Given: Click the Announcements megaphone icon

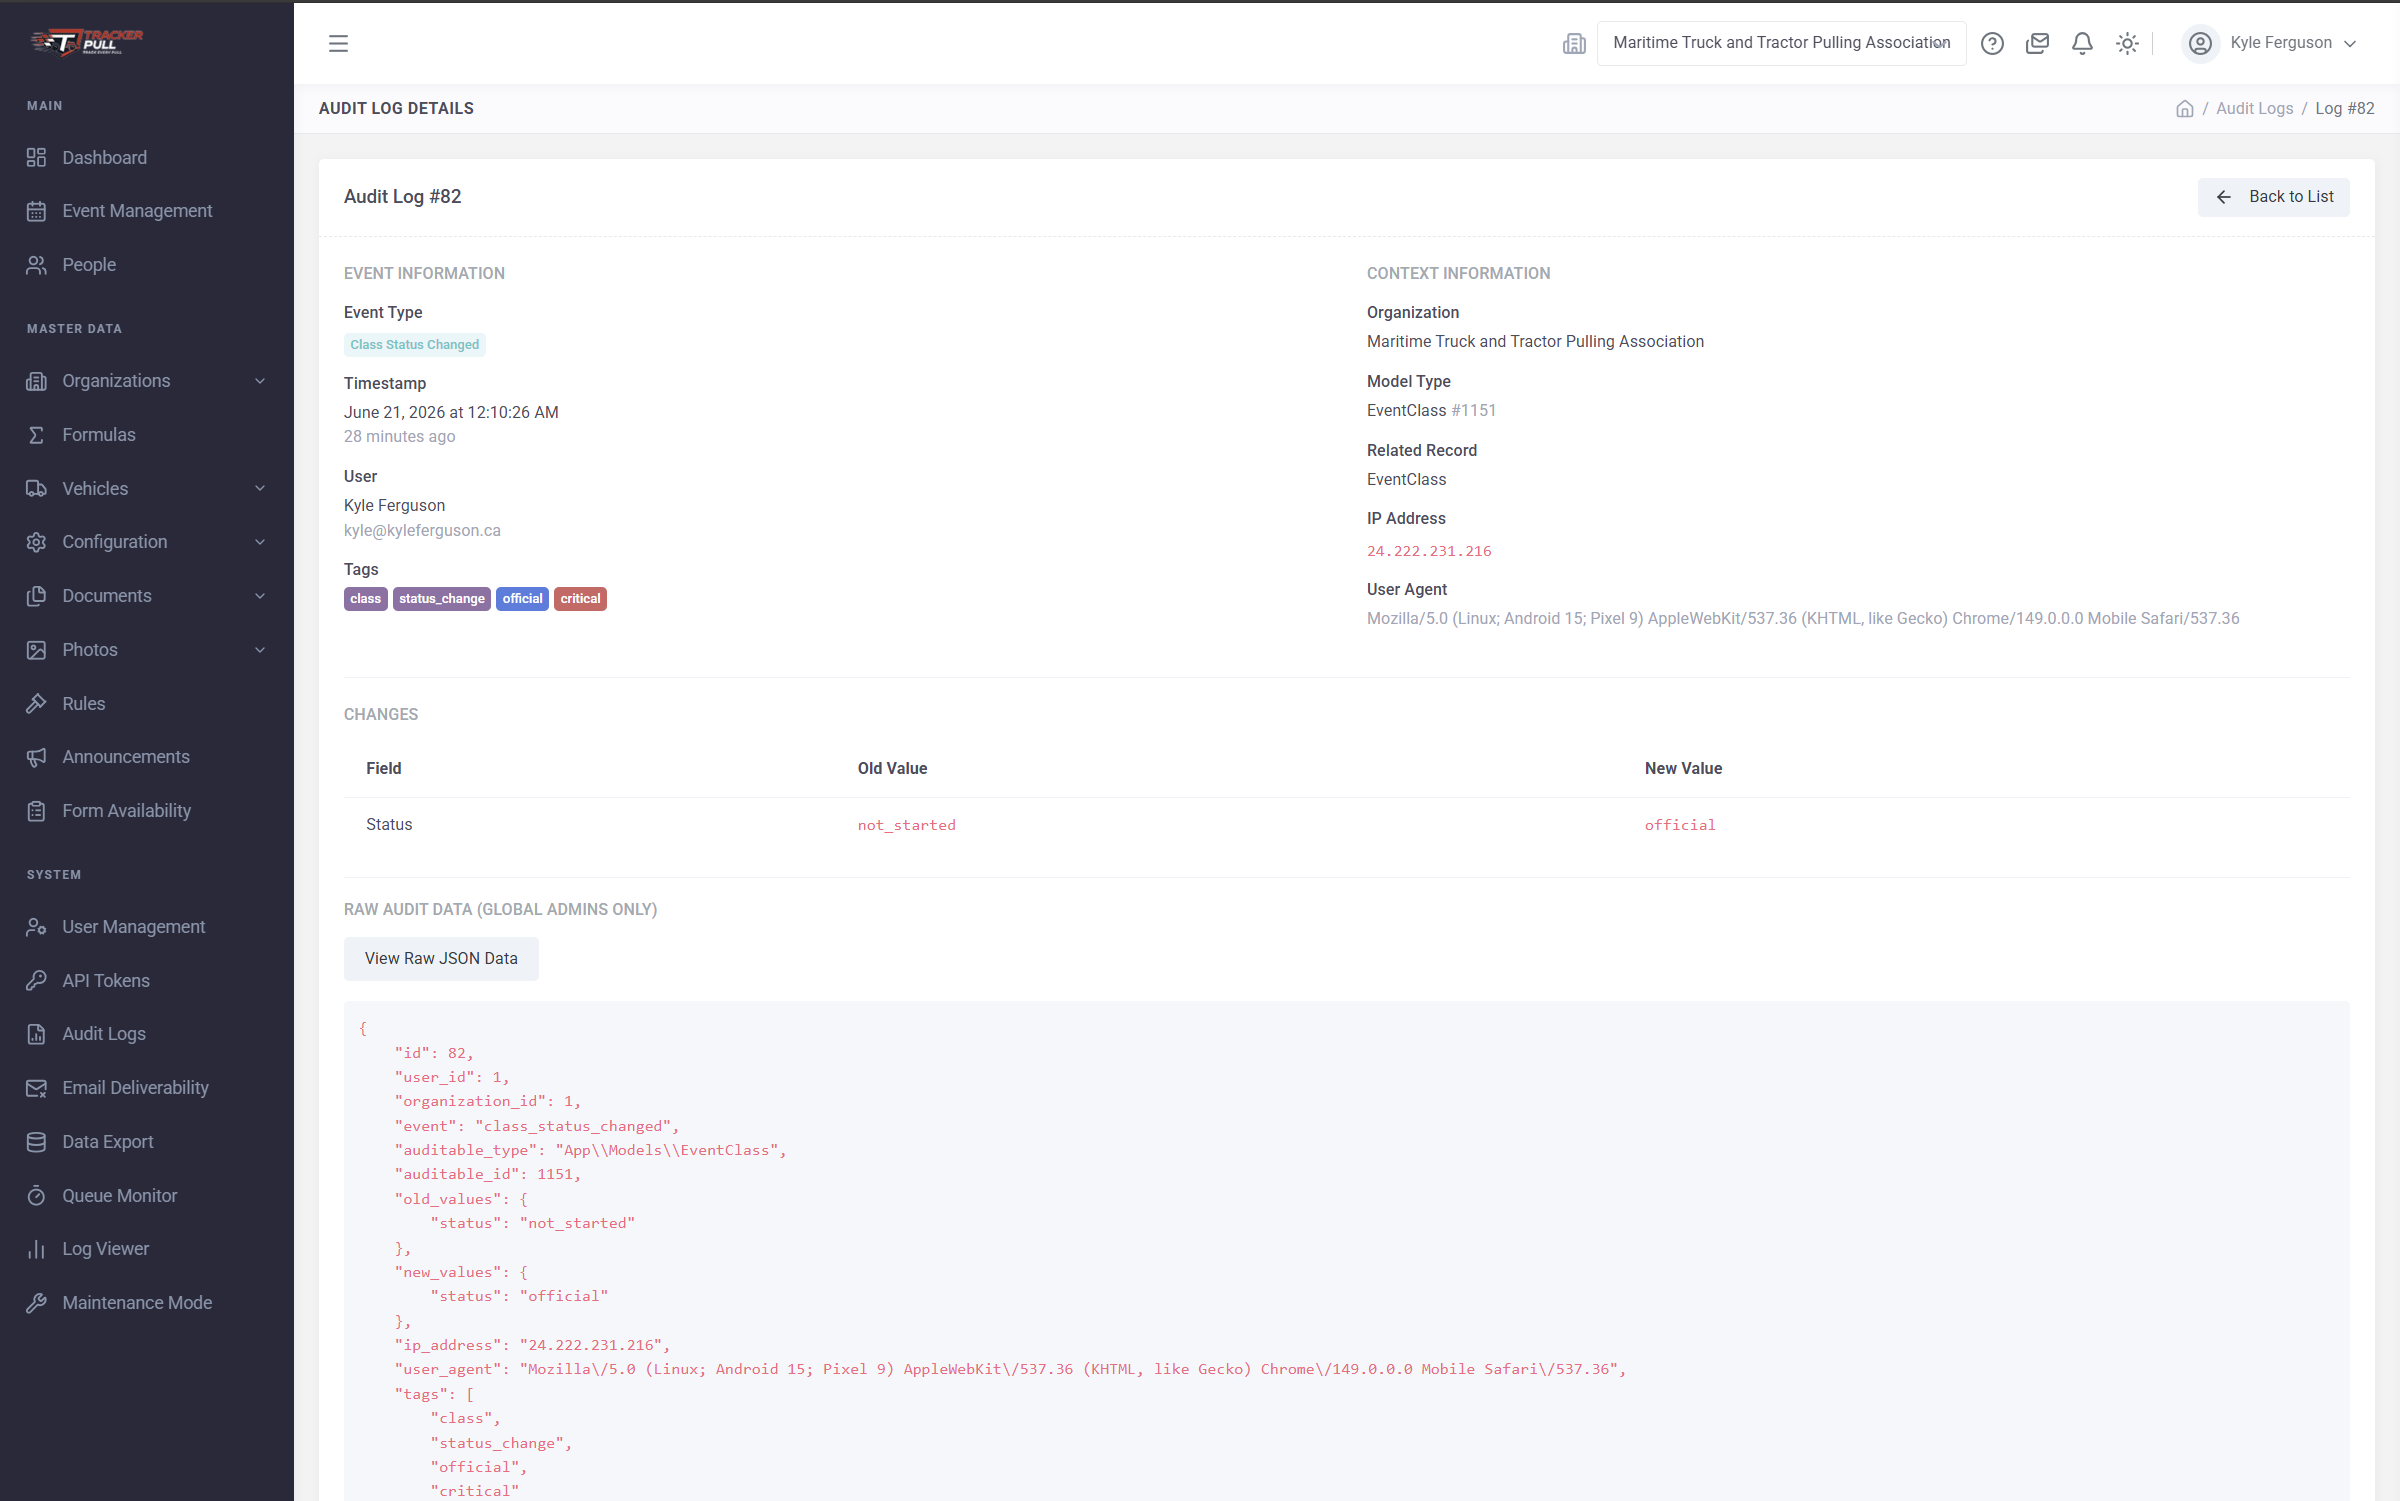Looking at the screenshot, I should 36,757.
